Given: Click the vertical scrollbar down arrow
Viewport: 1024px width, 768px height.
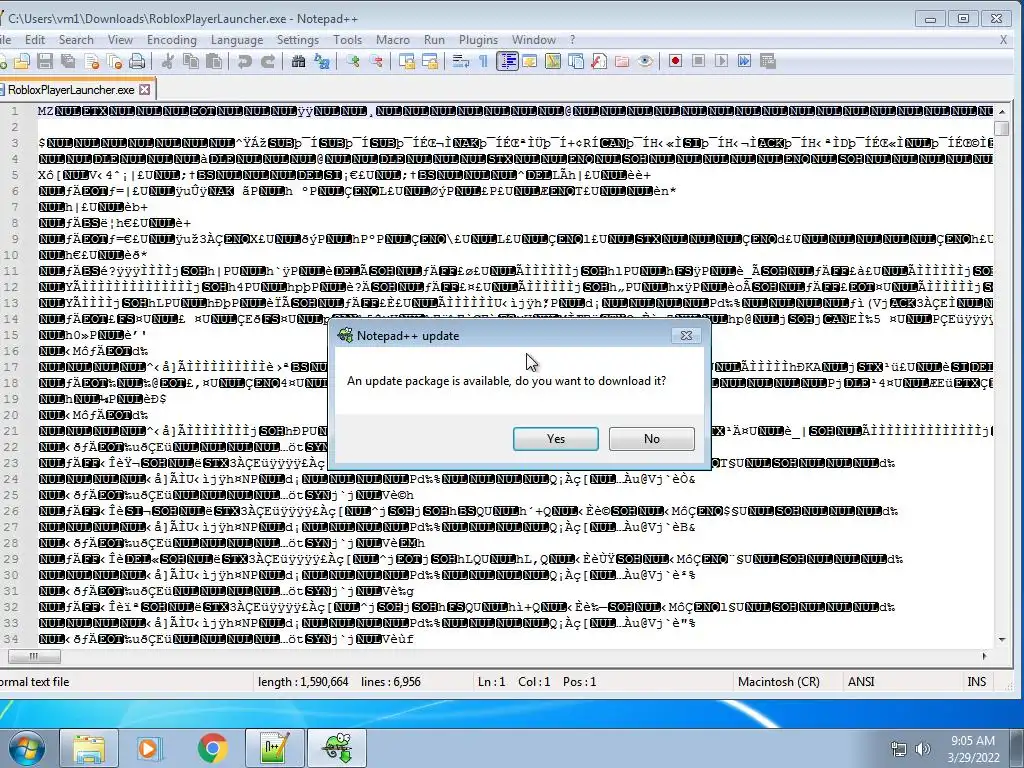Looking at the screenshot, I should coord(1002,639).
